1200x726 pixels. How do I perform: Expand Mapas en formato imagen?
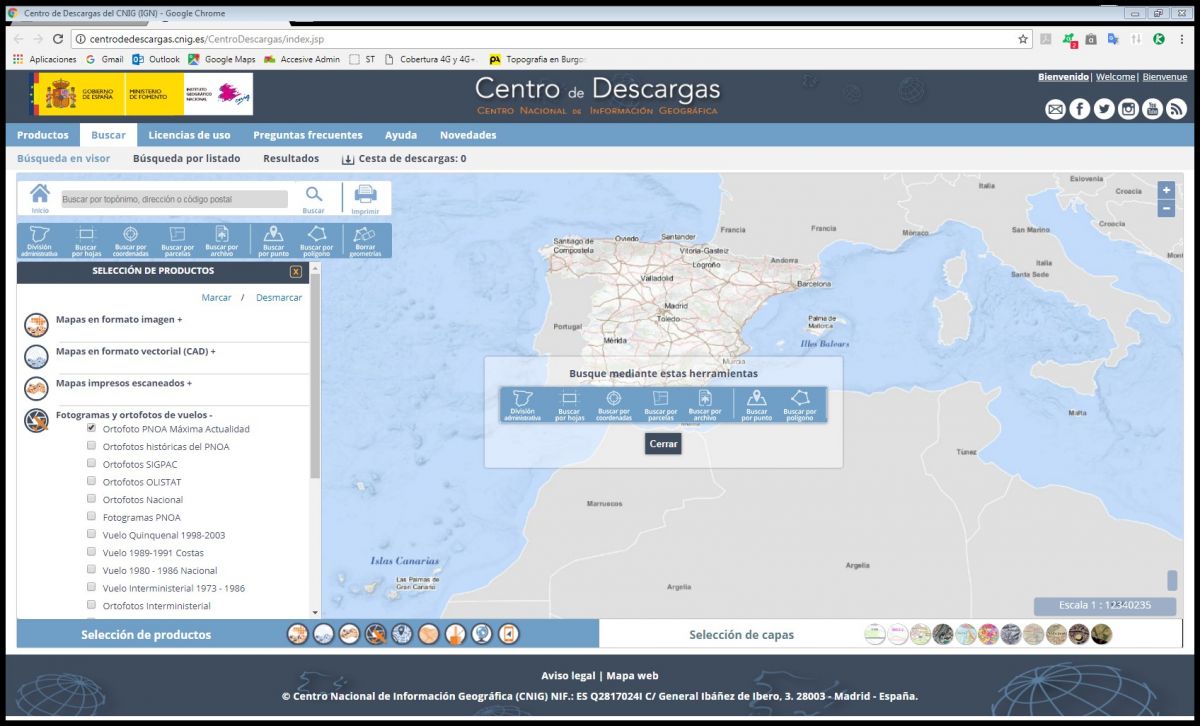click(119, 320)
